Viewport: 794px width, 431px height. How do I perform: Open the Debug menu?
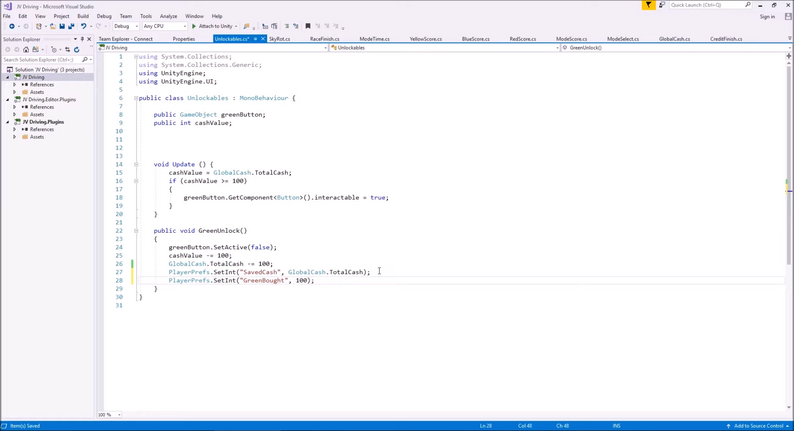[x=104, y=16]
